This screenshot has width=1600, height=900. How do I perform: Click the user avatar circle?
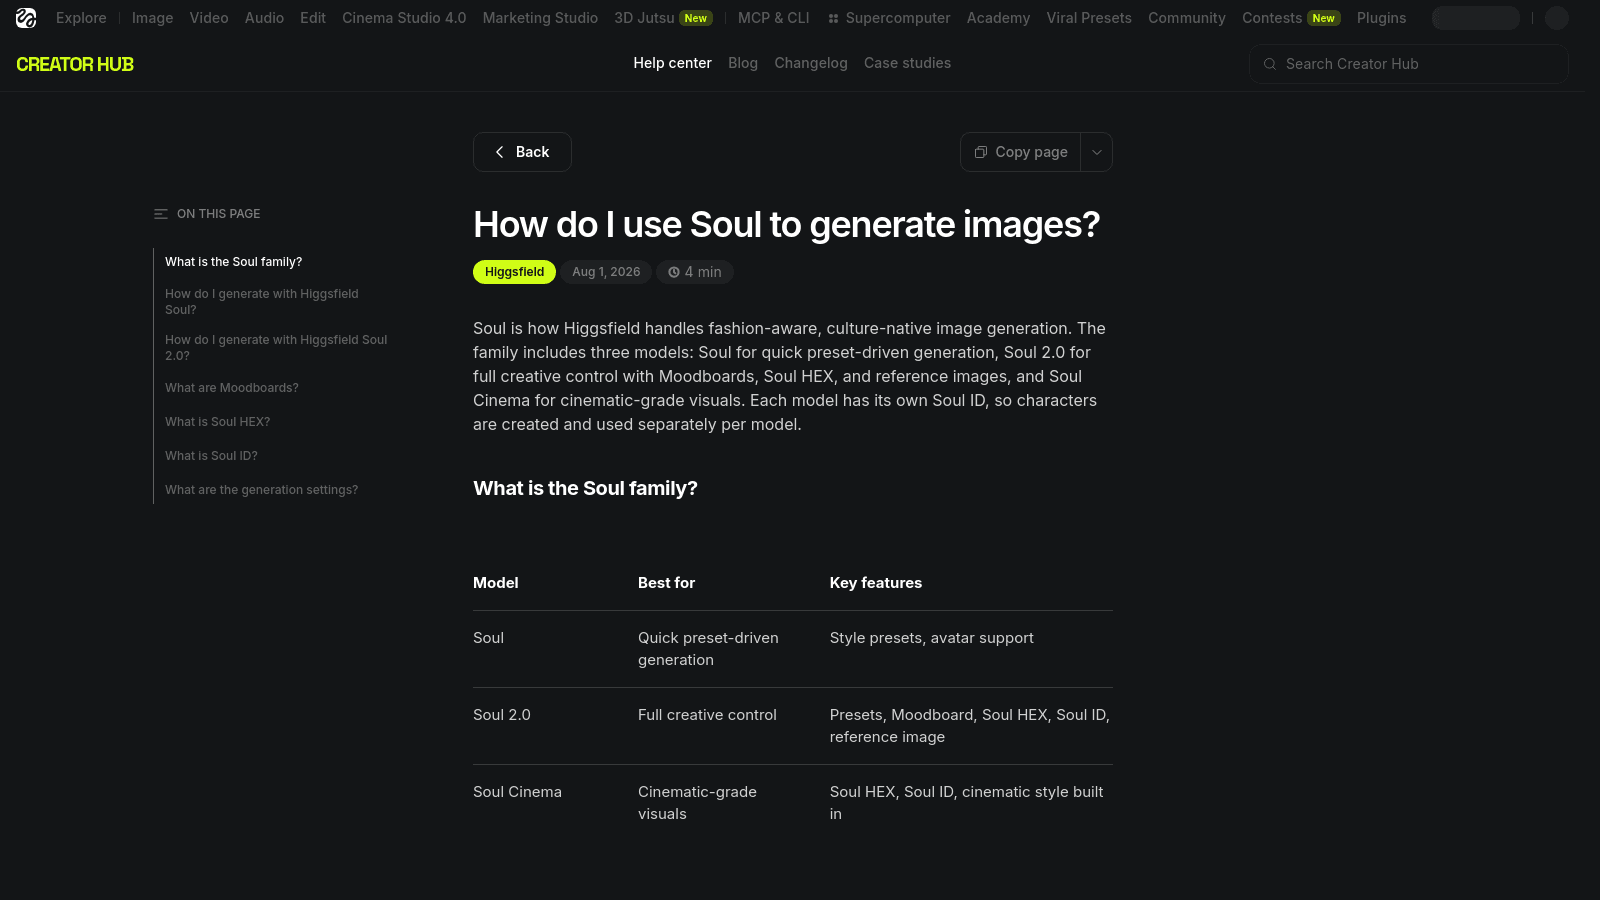(x=1557, y=18)
